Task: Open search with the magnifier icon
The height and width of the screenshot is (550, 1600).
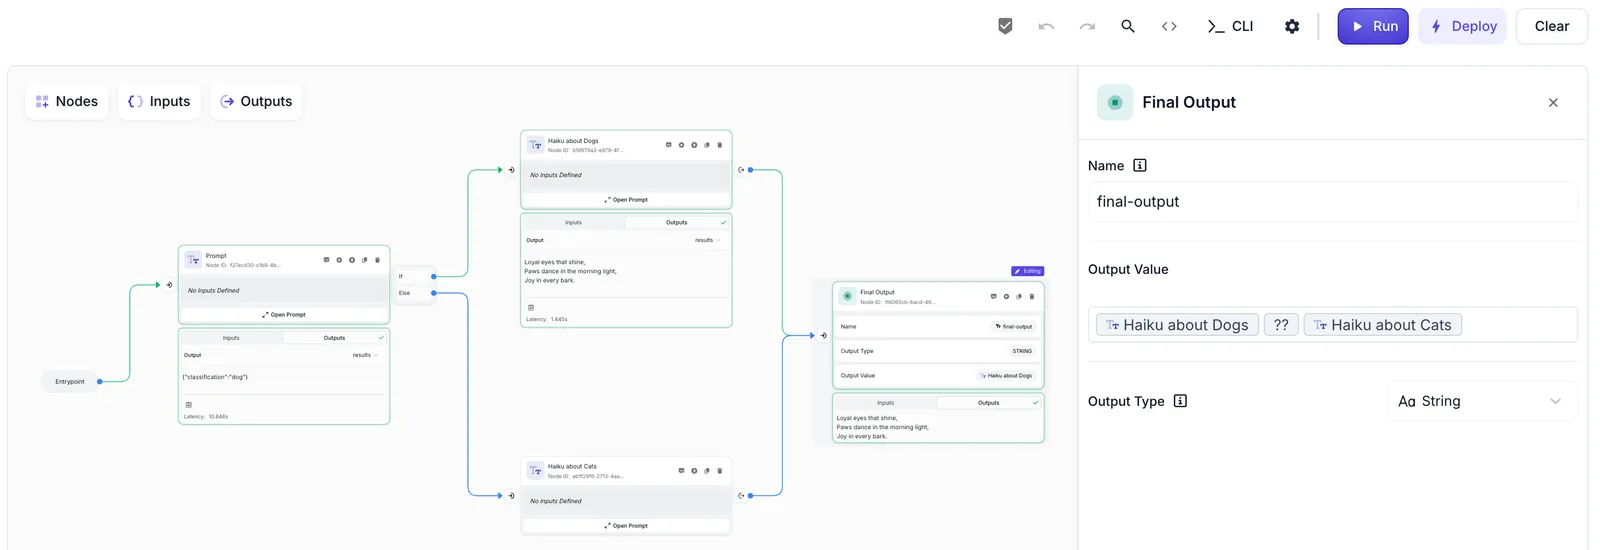Action: pos(1128,26)
